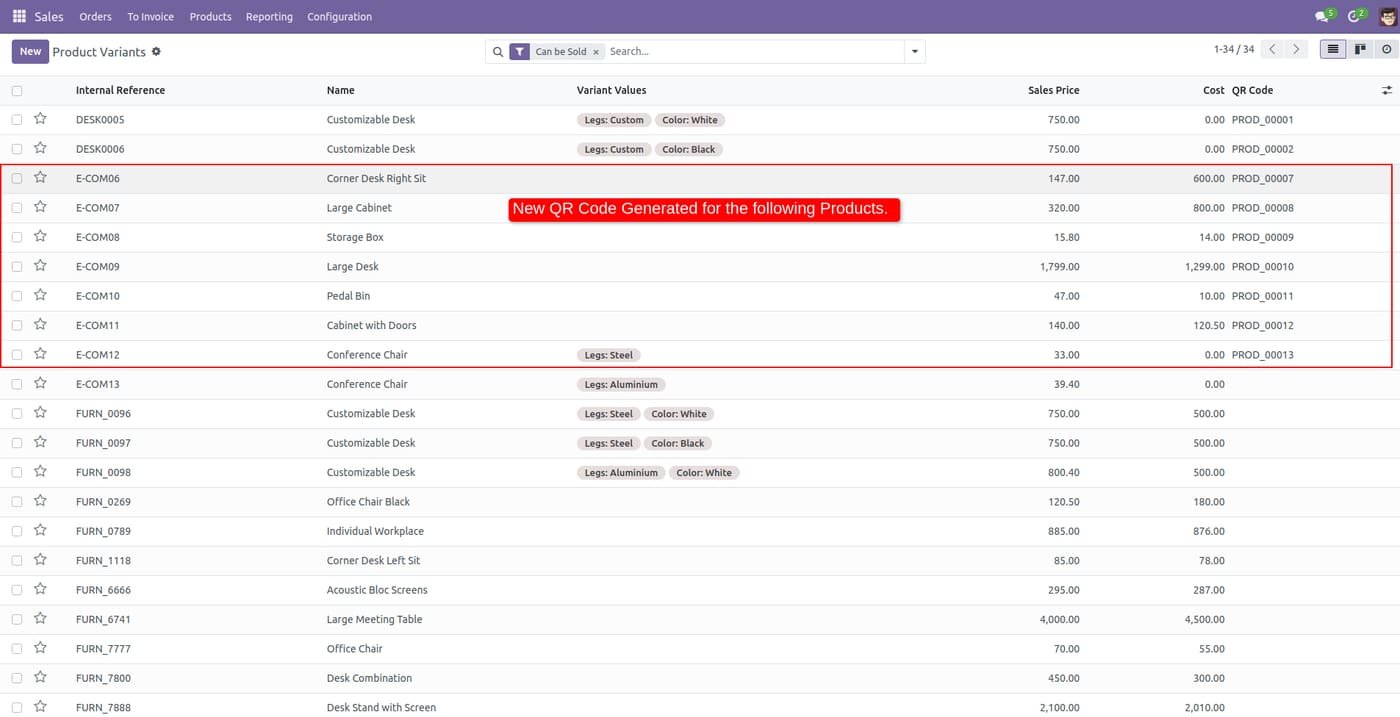Check the FURN_6741 Large Meeting Table row
The height and width of the screenshot is (717, 1400).
tap(17, 620)
